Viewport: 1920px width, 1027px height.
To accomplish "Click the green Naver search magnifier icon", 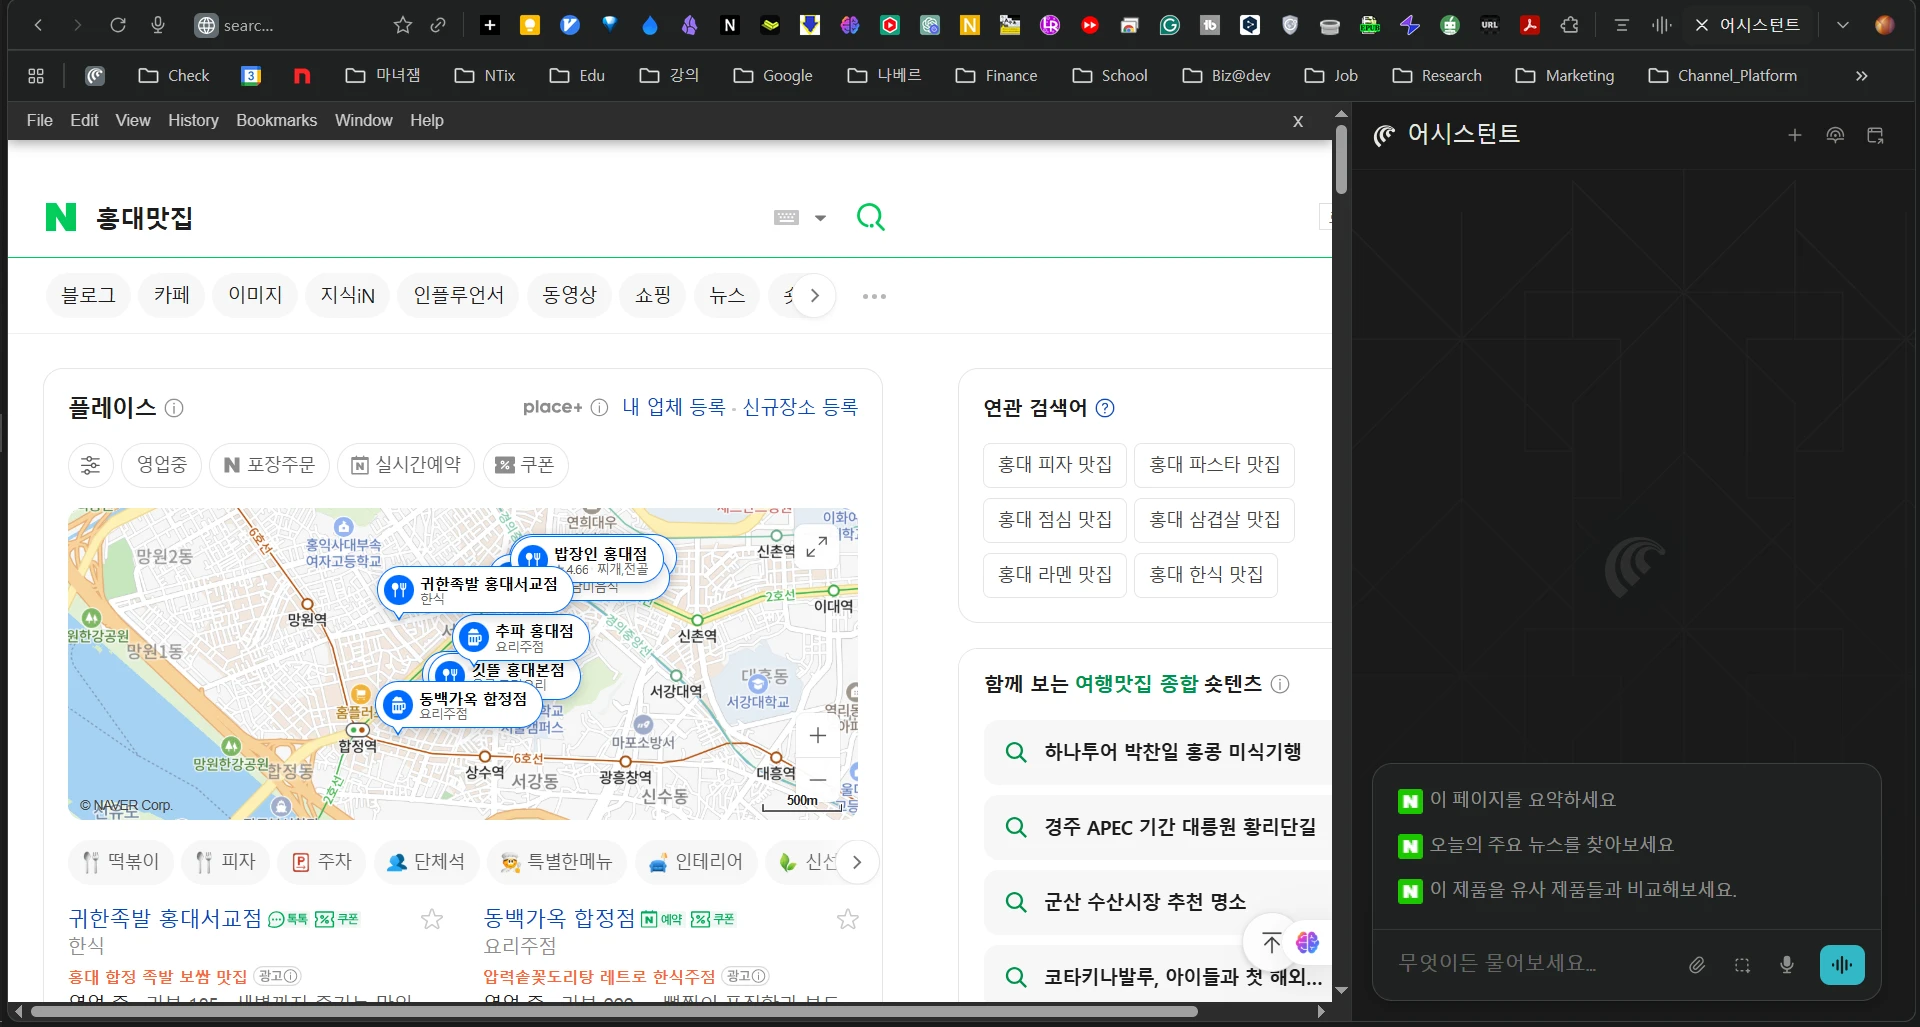I will point(870,217).
